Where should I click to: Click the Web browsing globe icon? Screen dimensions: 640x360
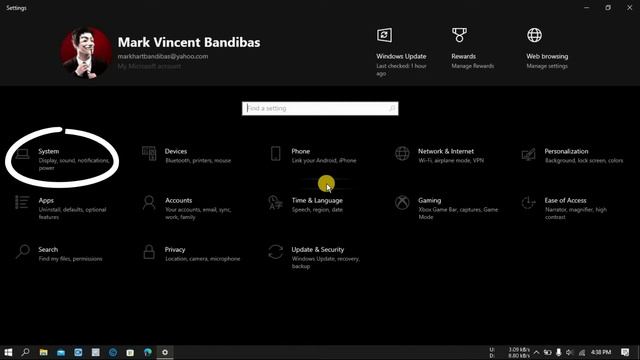(x=534, y=35)
